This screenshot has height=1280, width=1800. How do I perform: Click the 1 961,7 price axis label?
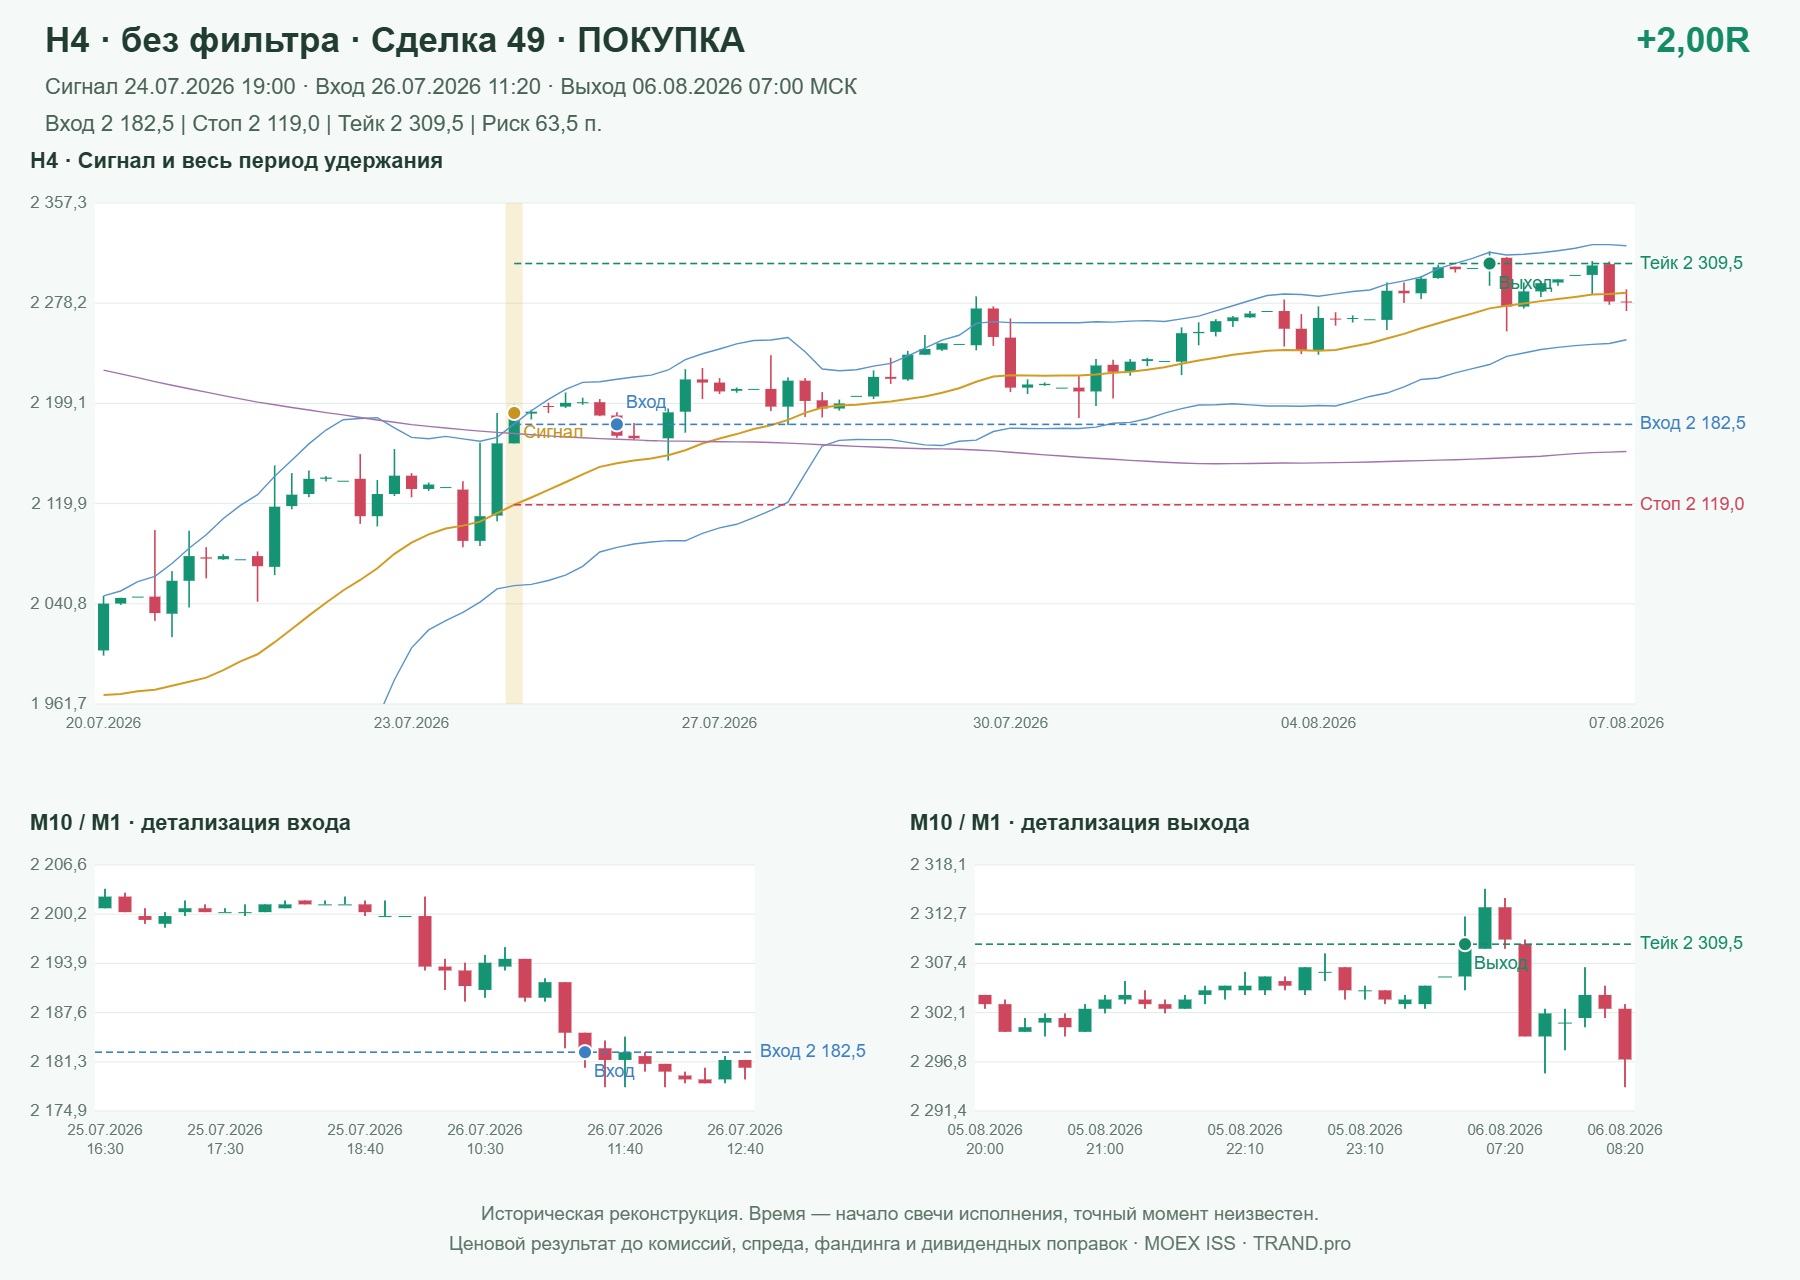point(59,704)
